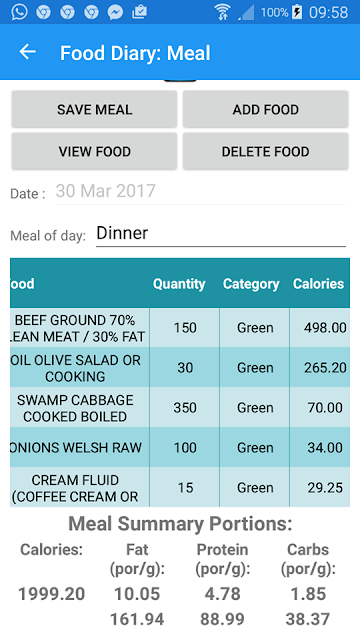Select the BEEF GROUND 70% row
This screenshot has height=640, width=360.
point(180,328)
